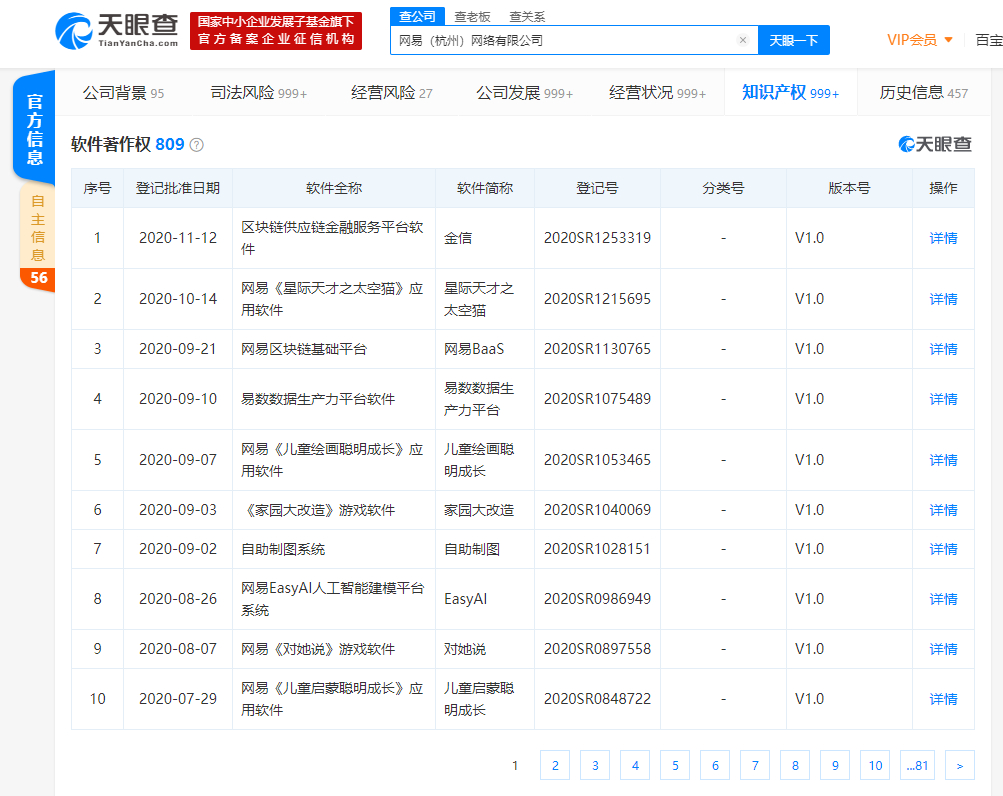Select the 官方信息 side tab
Viewport: 1003px width, 796px height.
pyautogui.click(x=35, y=128)
